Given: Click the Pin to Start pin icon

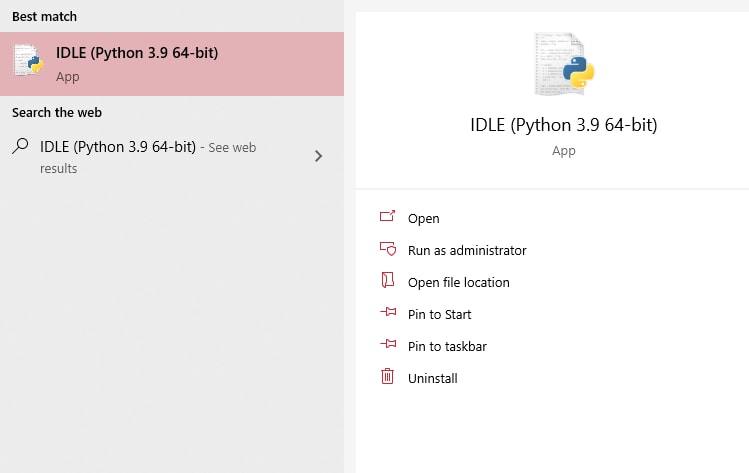Looking at the screenshot, I should pyautogui.click(x=388, y=312).
